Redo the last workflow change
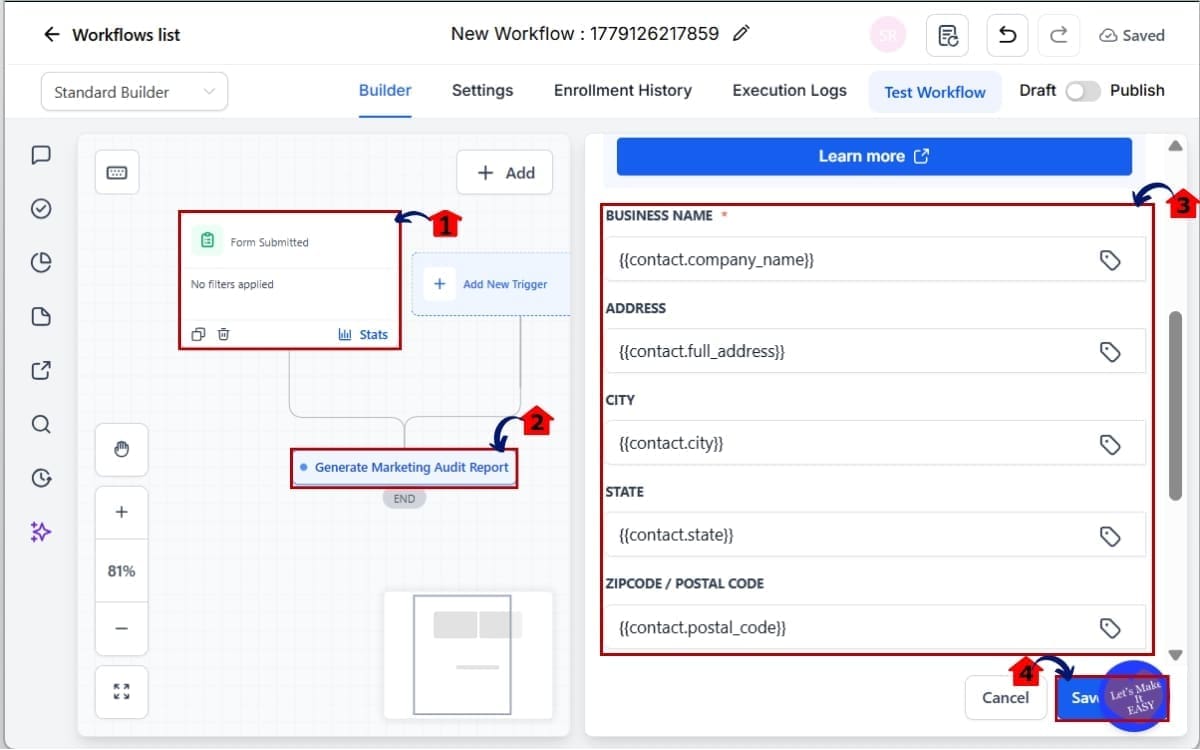1200x750 pixels. [1058, 35]
